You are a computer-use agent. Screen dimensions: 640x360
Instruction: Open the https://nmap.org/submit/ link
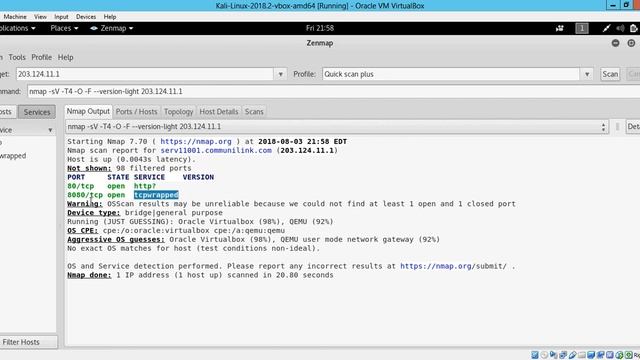coord(453,266)
